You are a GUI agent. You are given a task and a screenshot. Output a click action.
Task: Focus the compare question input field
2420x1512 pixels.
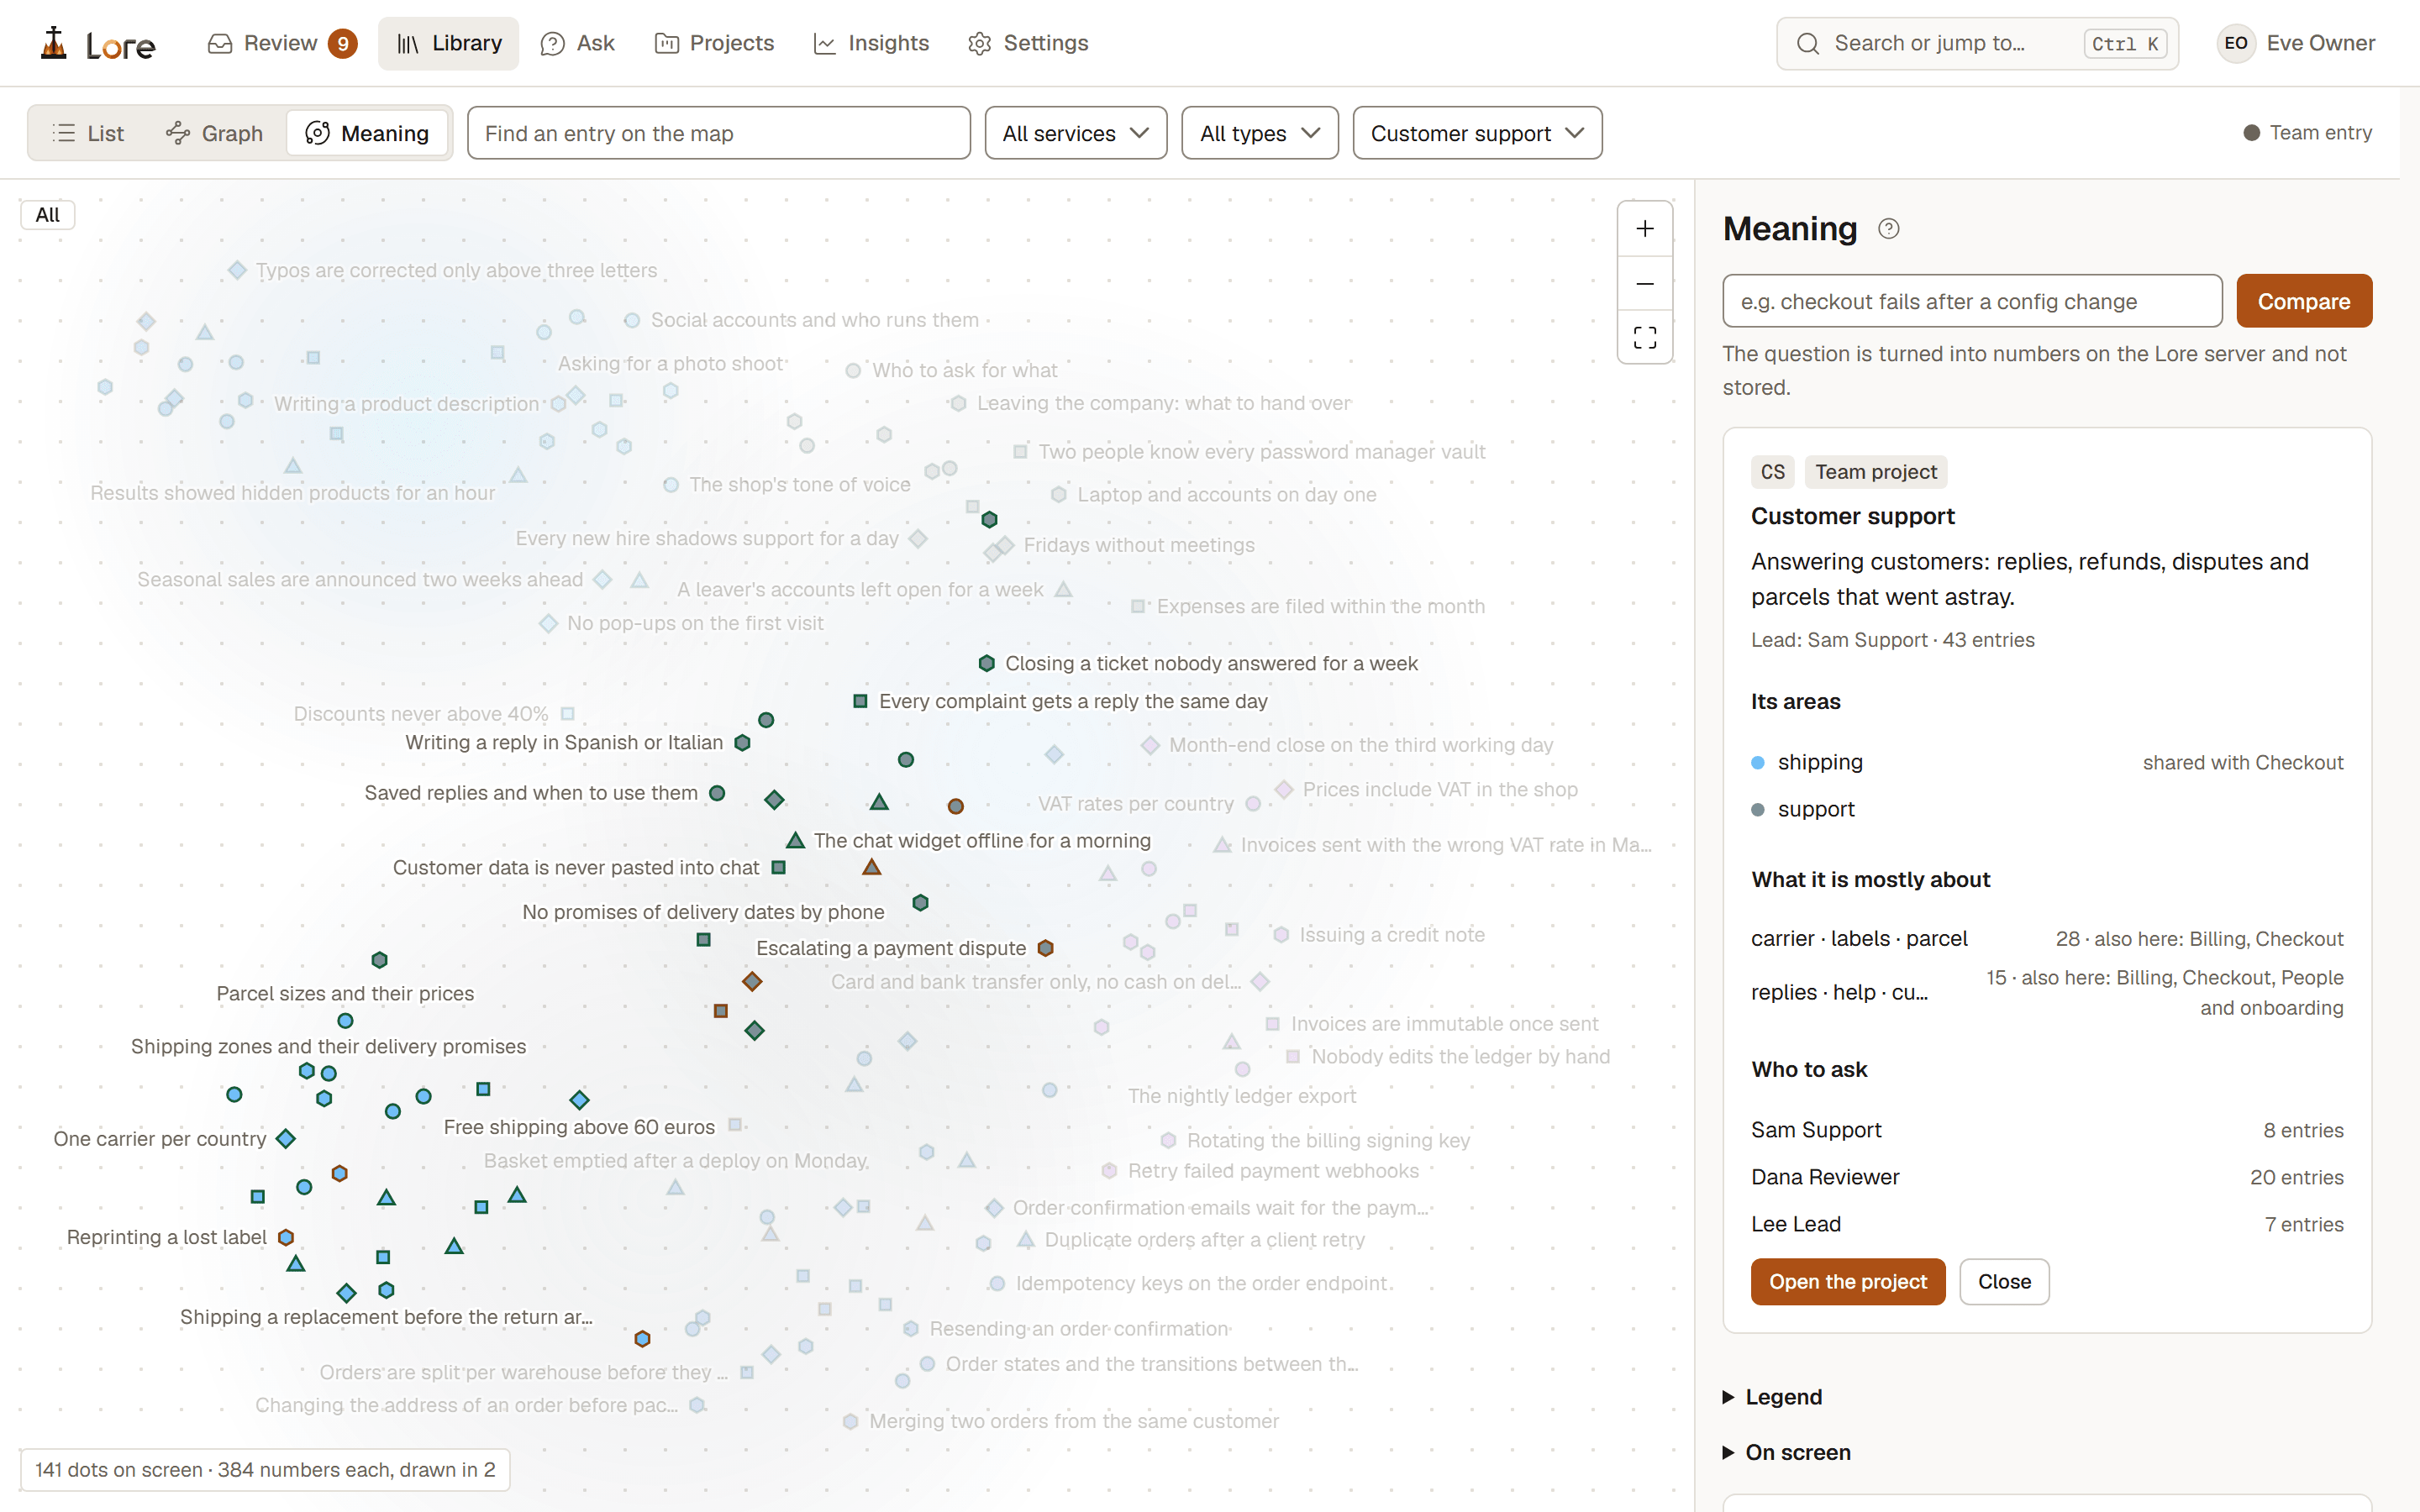click(x=1972, y=301)
